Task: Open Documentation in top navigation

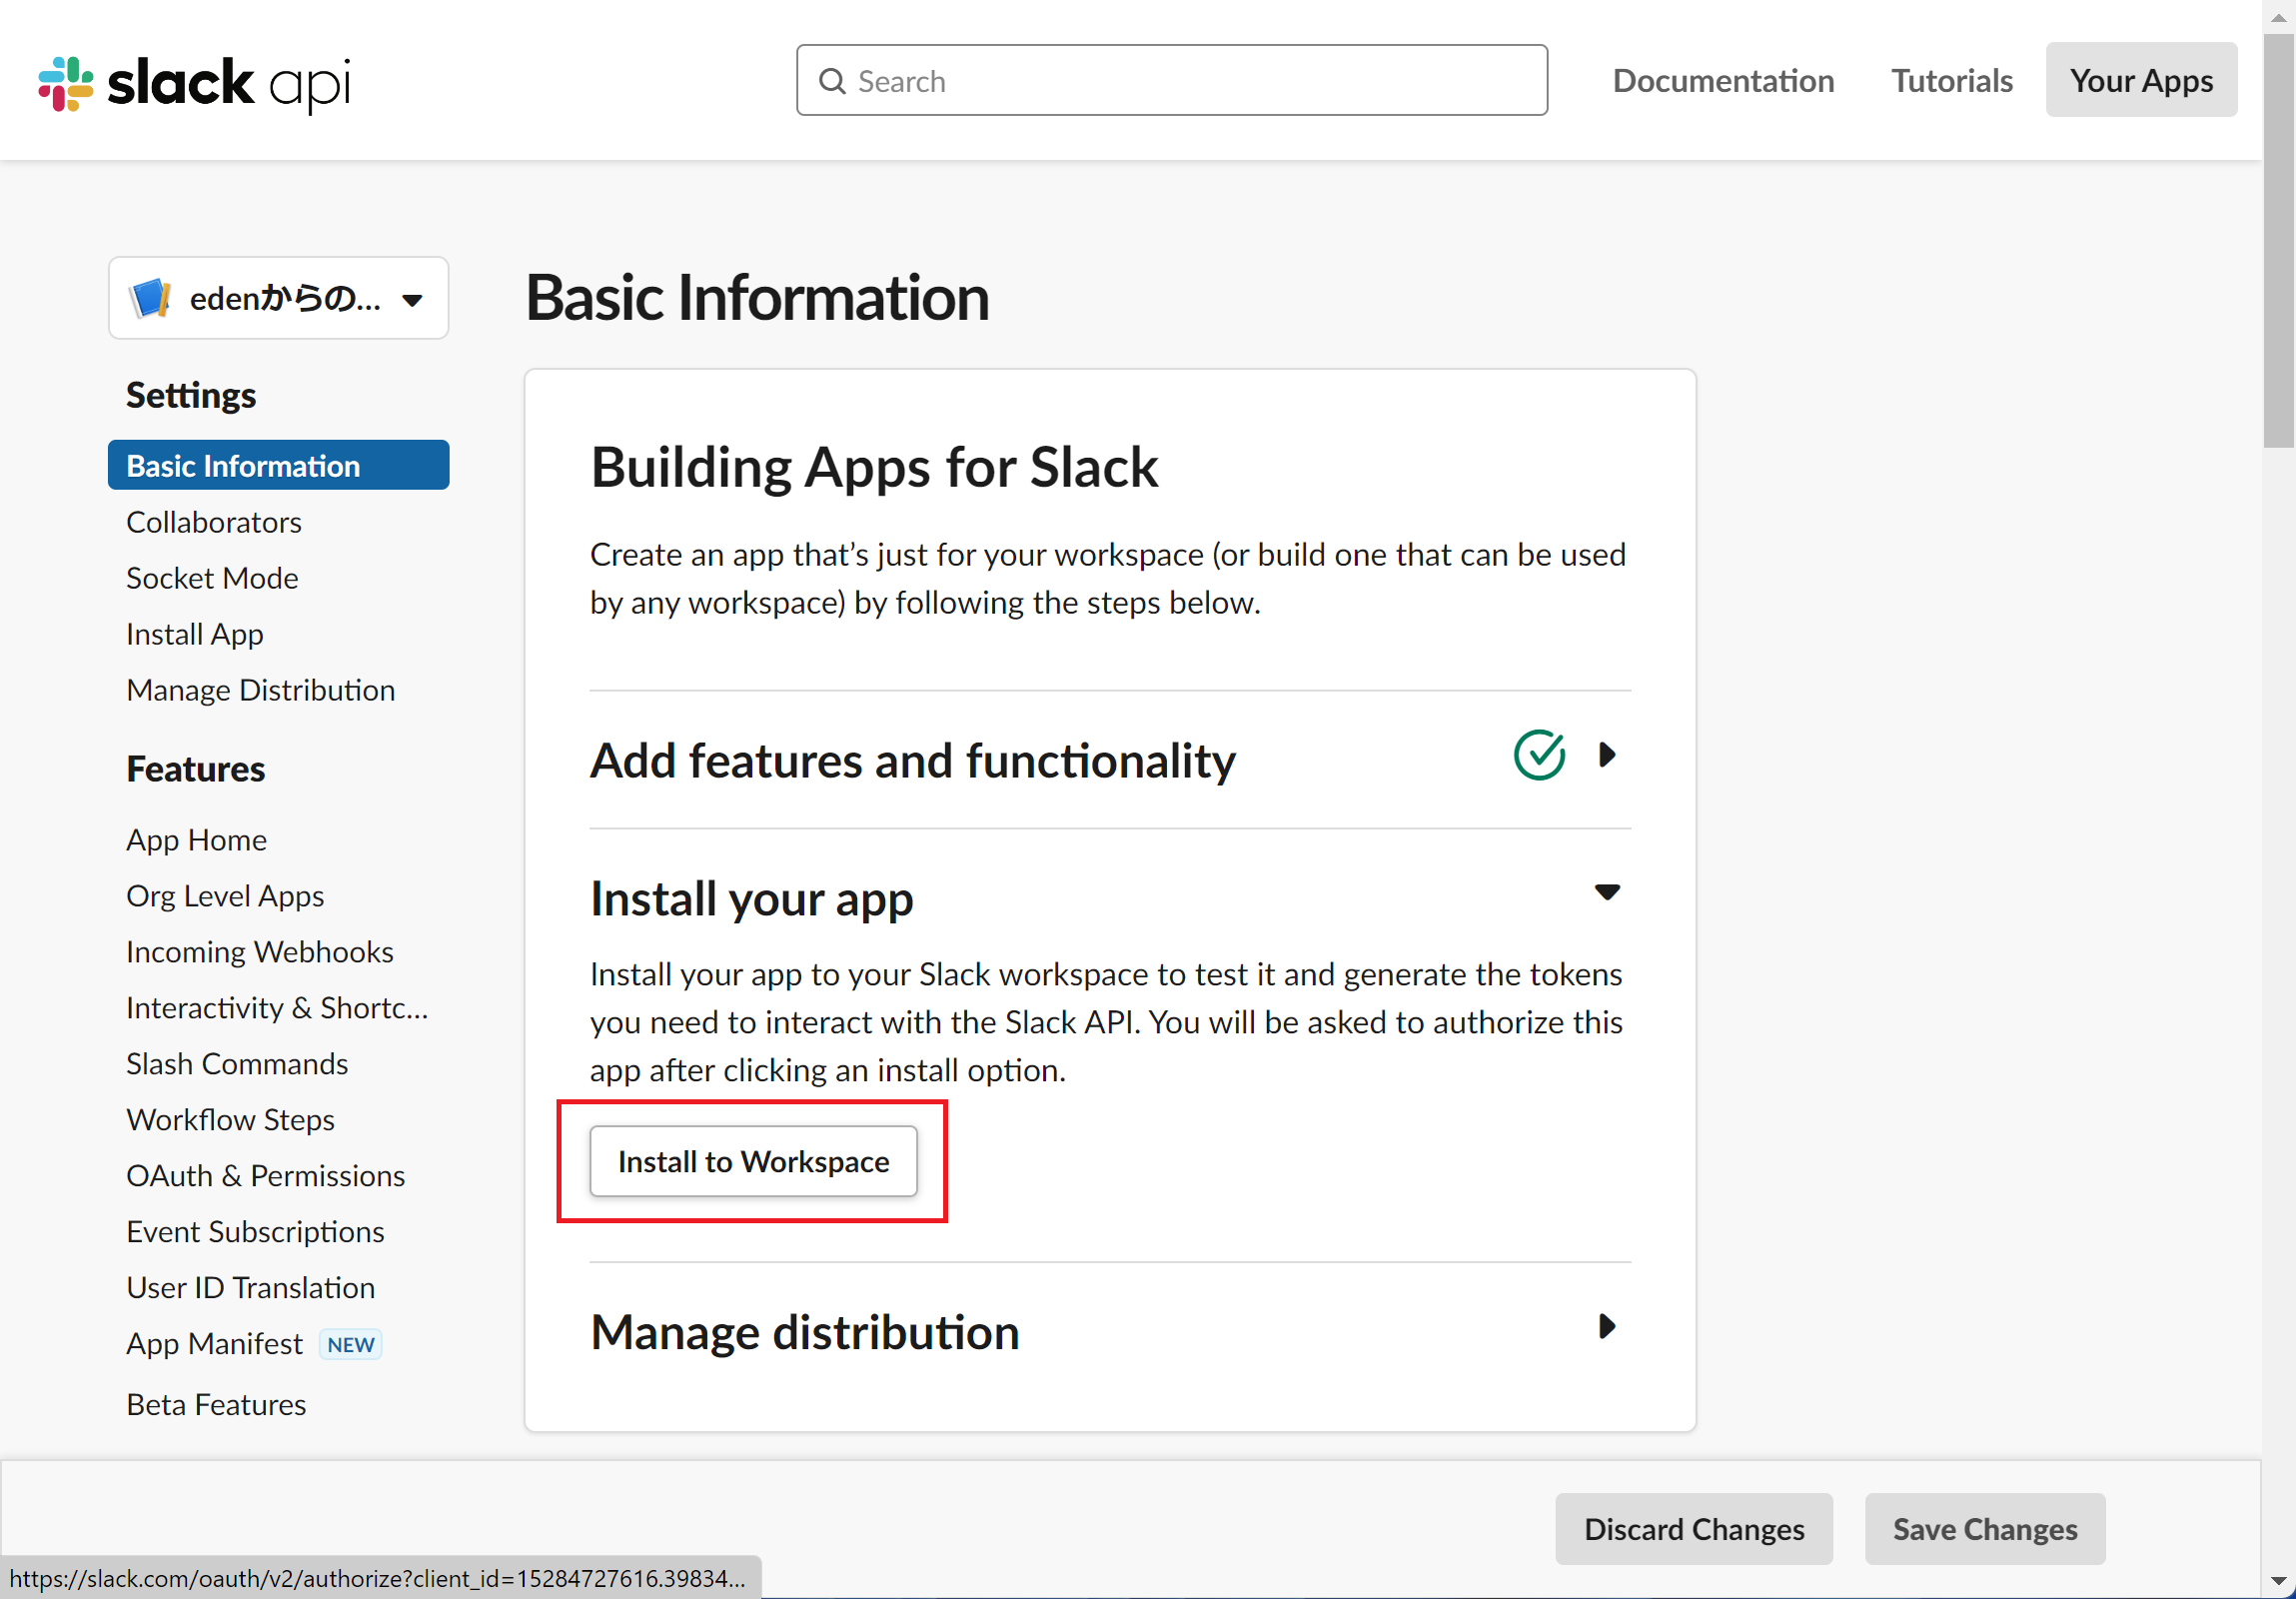Action: (1723, 81)
